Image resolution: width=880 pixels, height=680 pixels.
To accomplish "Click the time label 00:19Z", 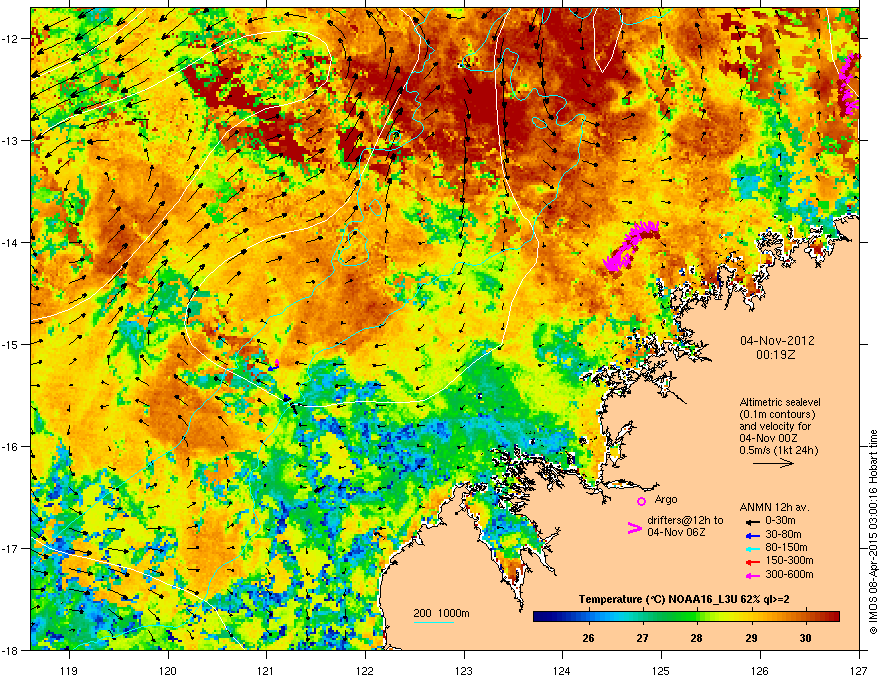I will pyautogui.click(x=776, y=355).
